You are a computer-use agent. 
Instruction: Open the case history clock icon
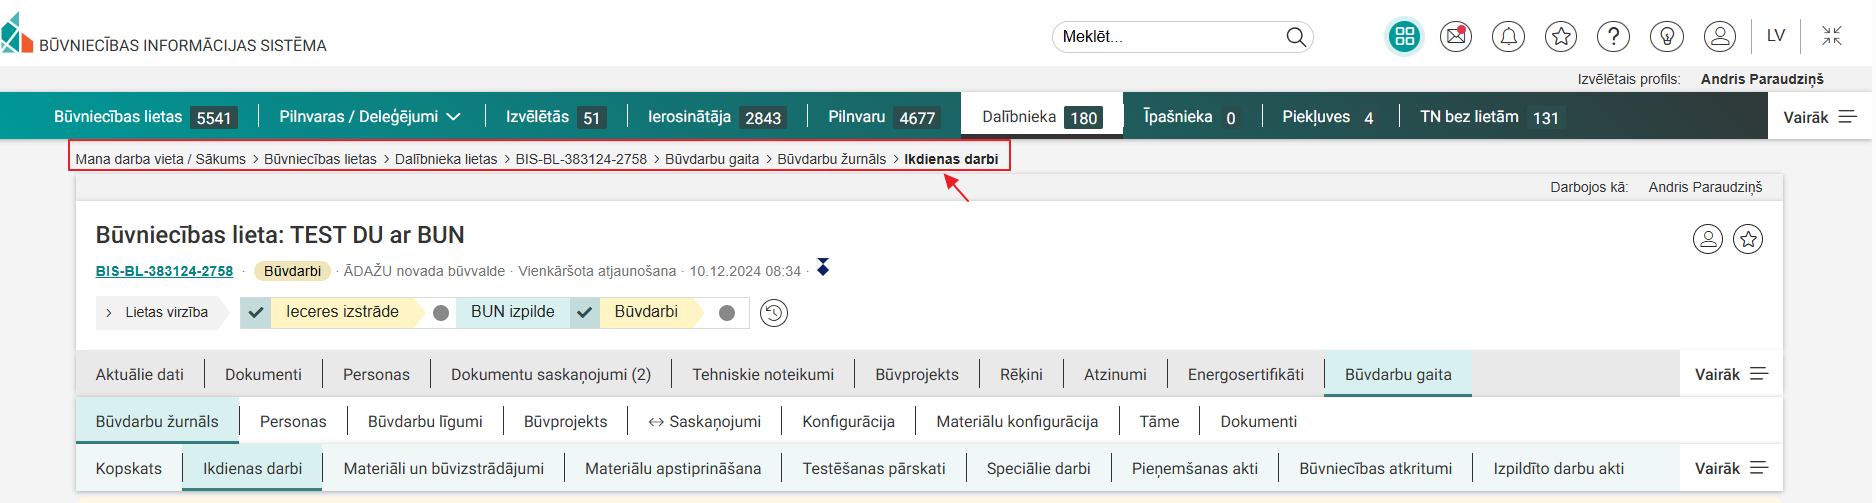(773, 313)
